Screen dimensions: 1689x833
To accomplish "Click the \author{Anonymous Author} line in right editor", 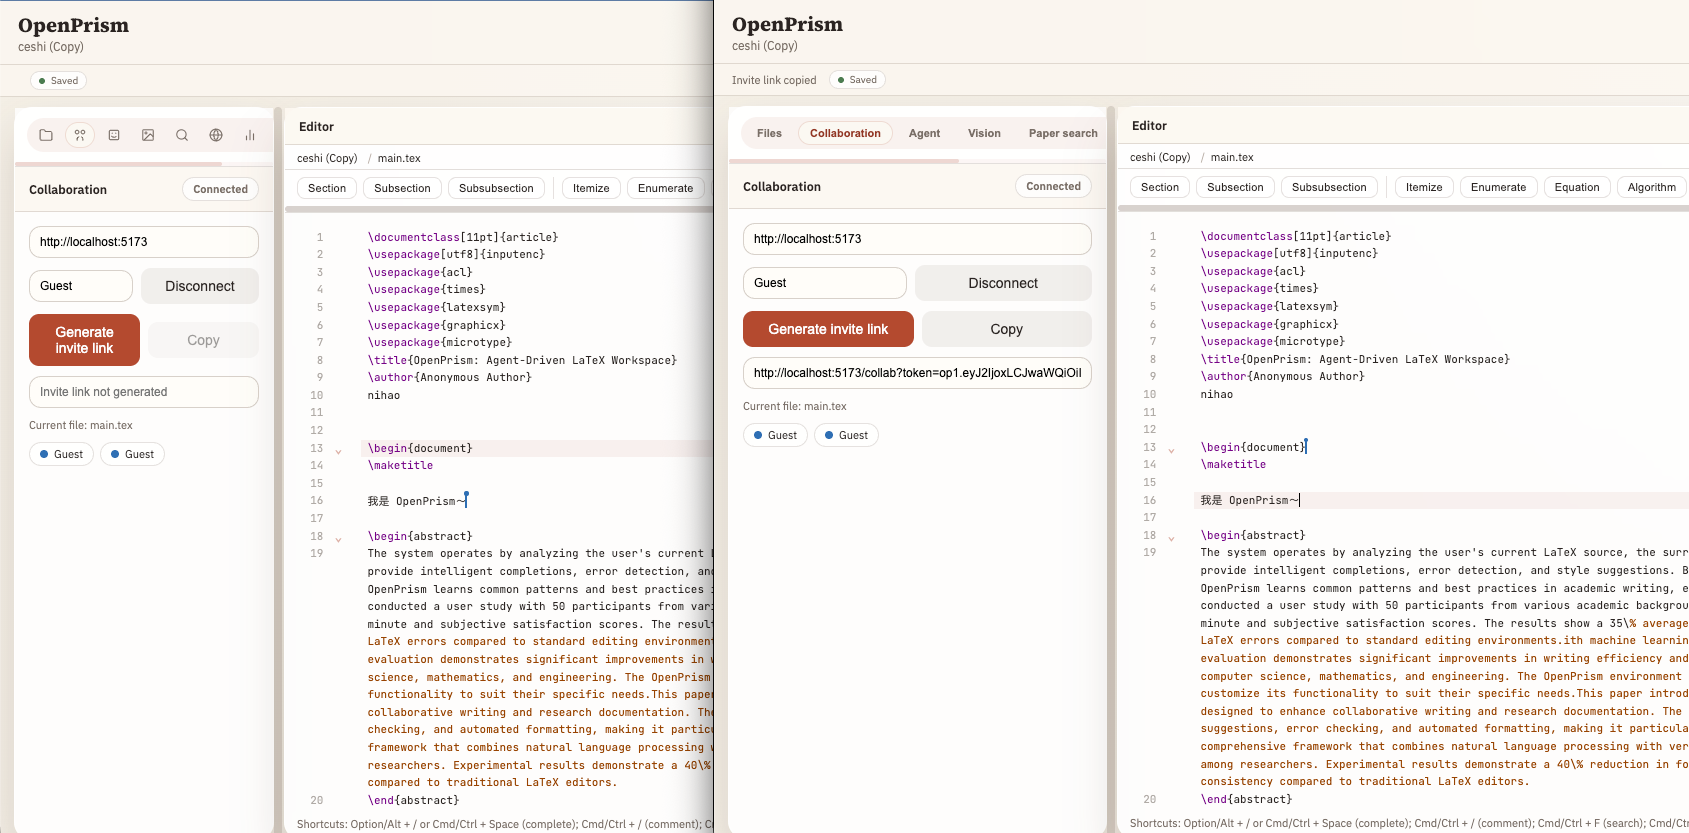I will point(1282,377).
